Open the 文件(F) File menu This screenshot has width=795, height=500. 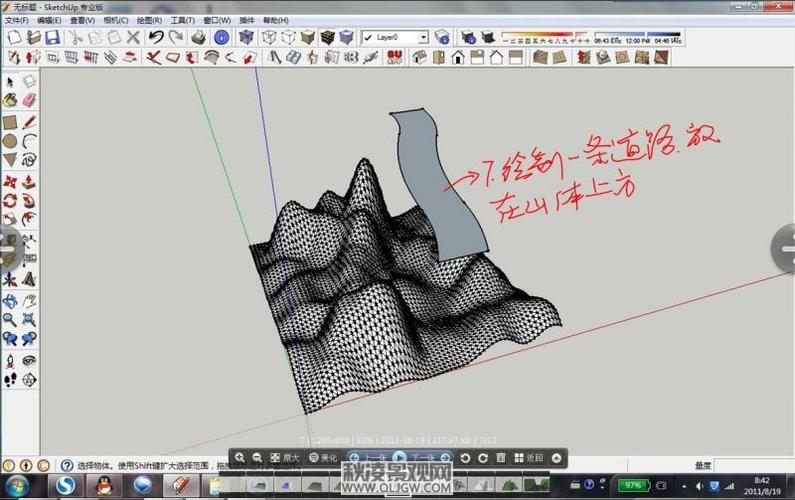point(17,20)
